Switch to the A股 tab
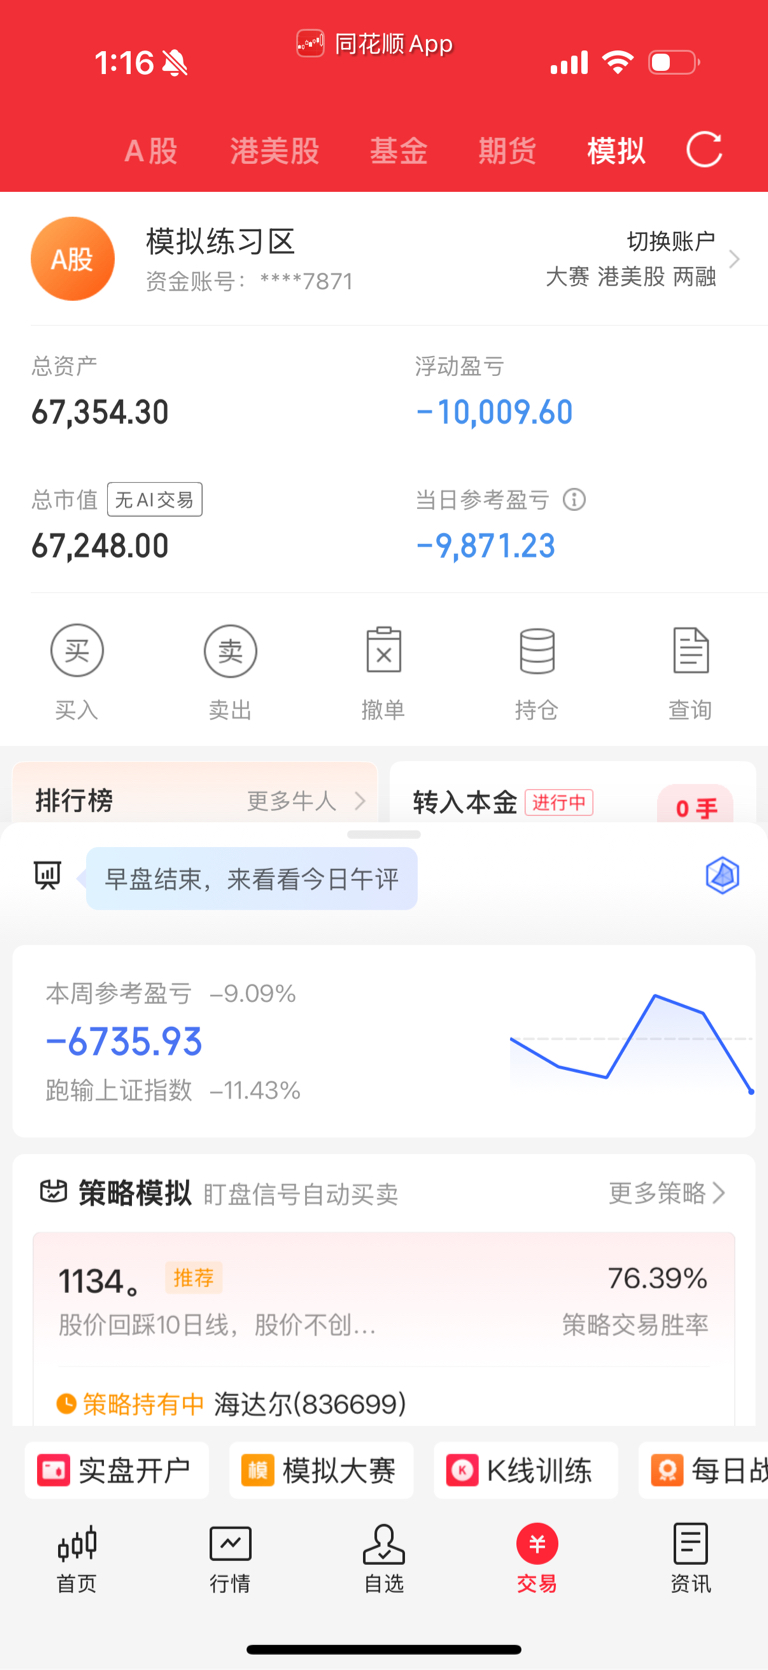 click(x=151, y=151)
